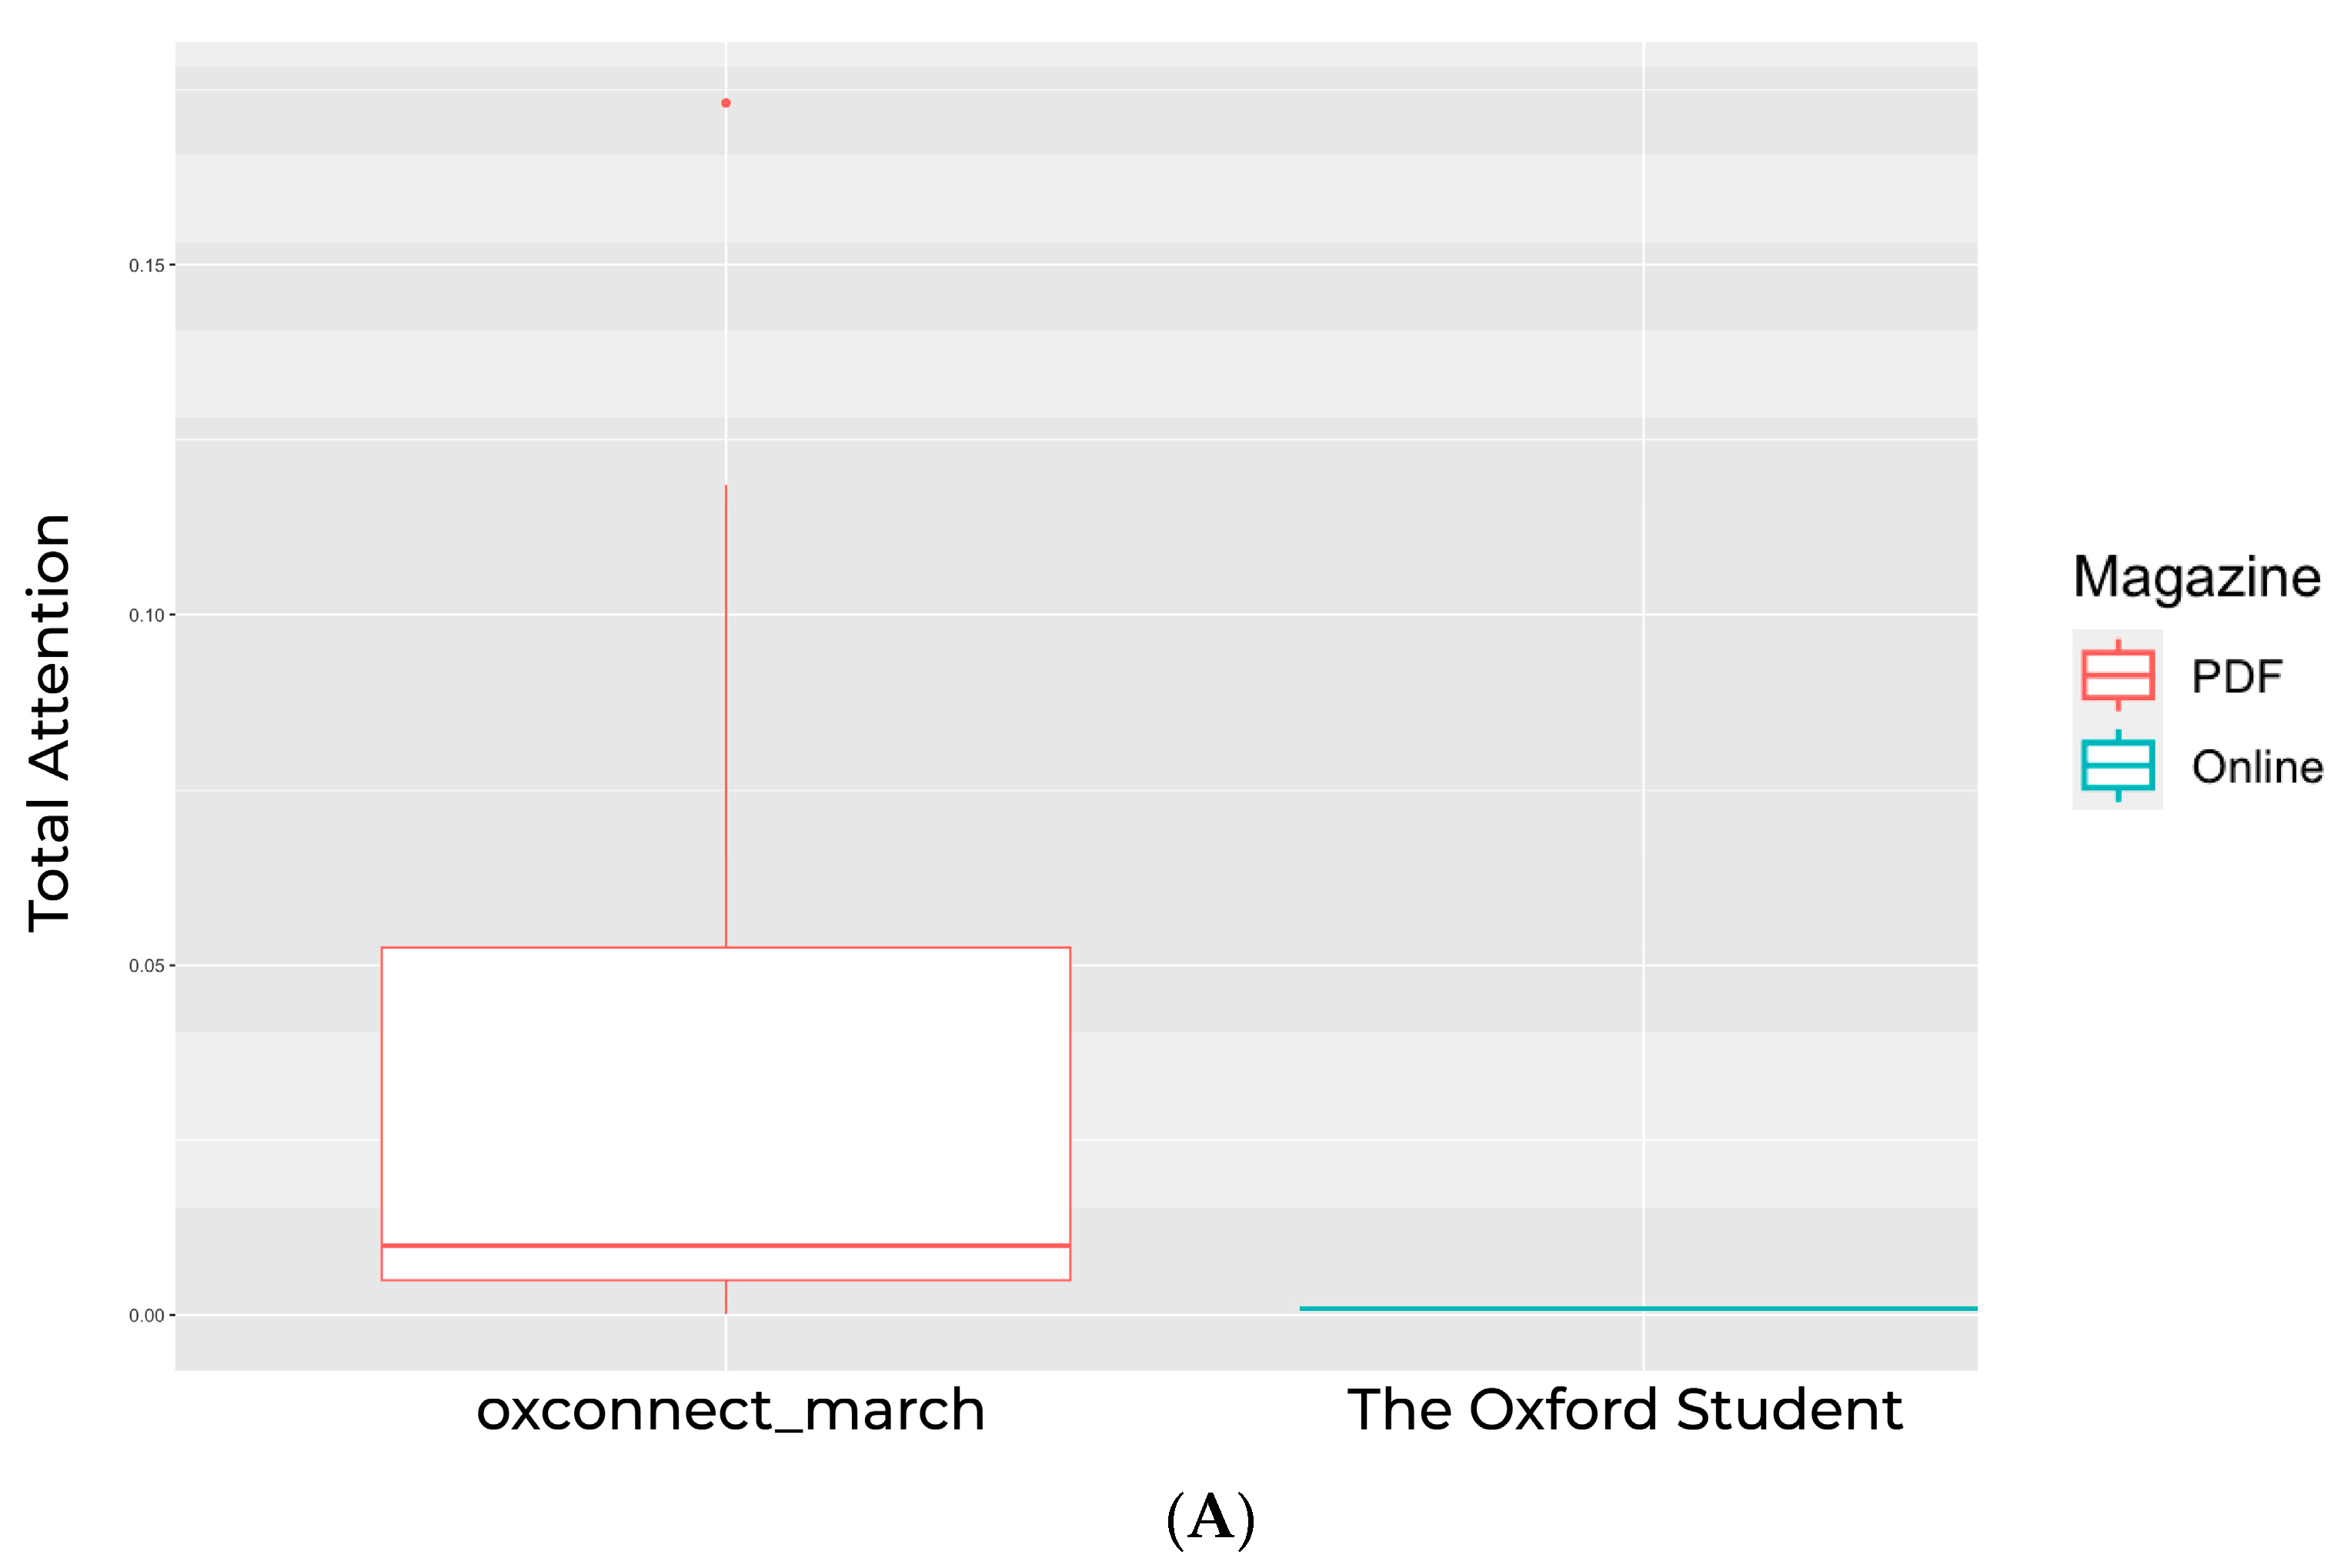Click the Online boxplot legend icon
Viewport: 2351px width, 1568px height.
pyautogui.click(x=2117, y=765)
